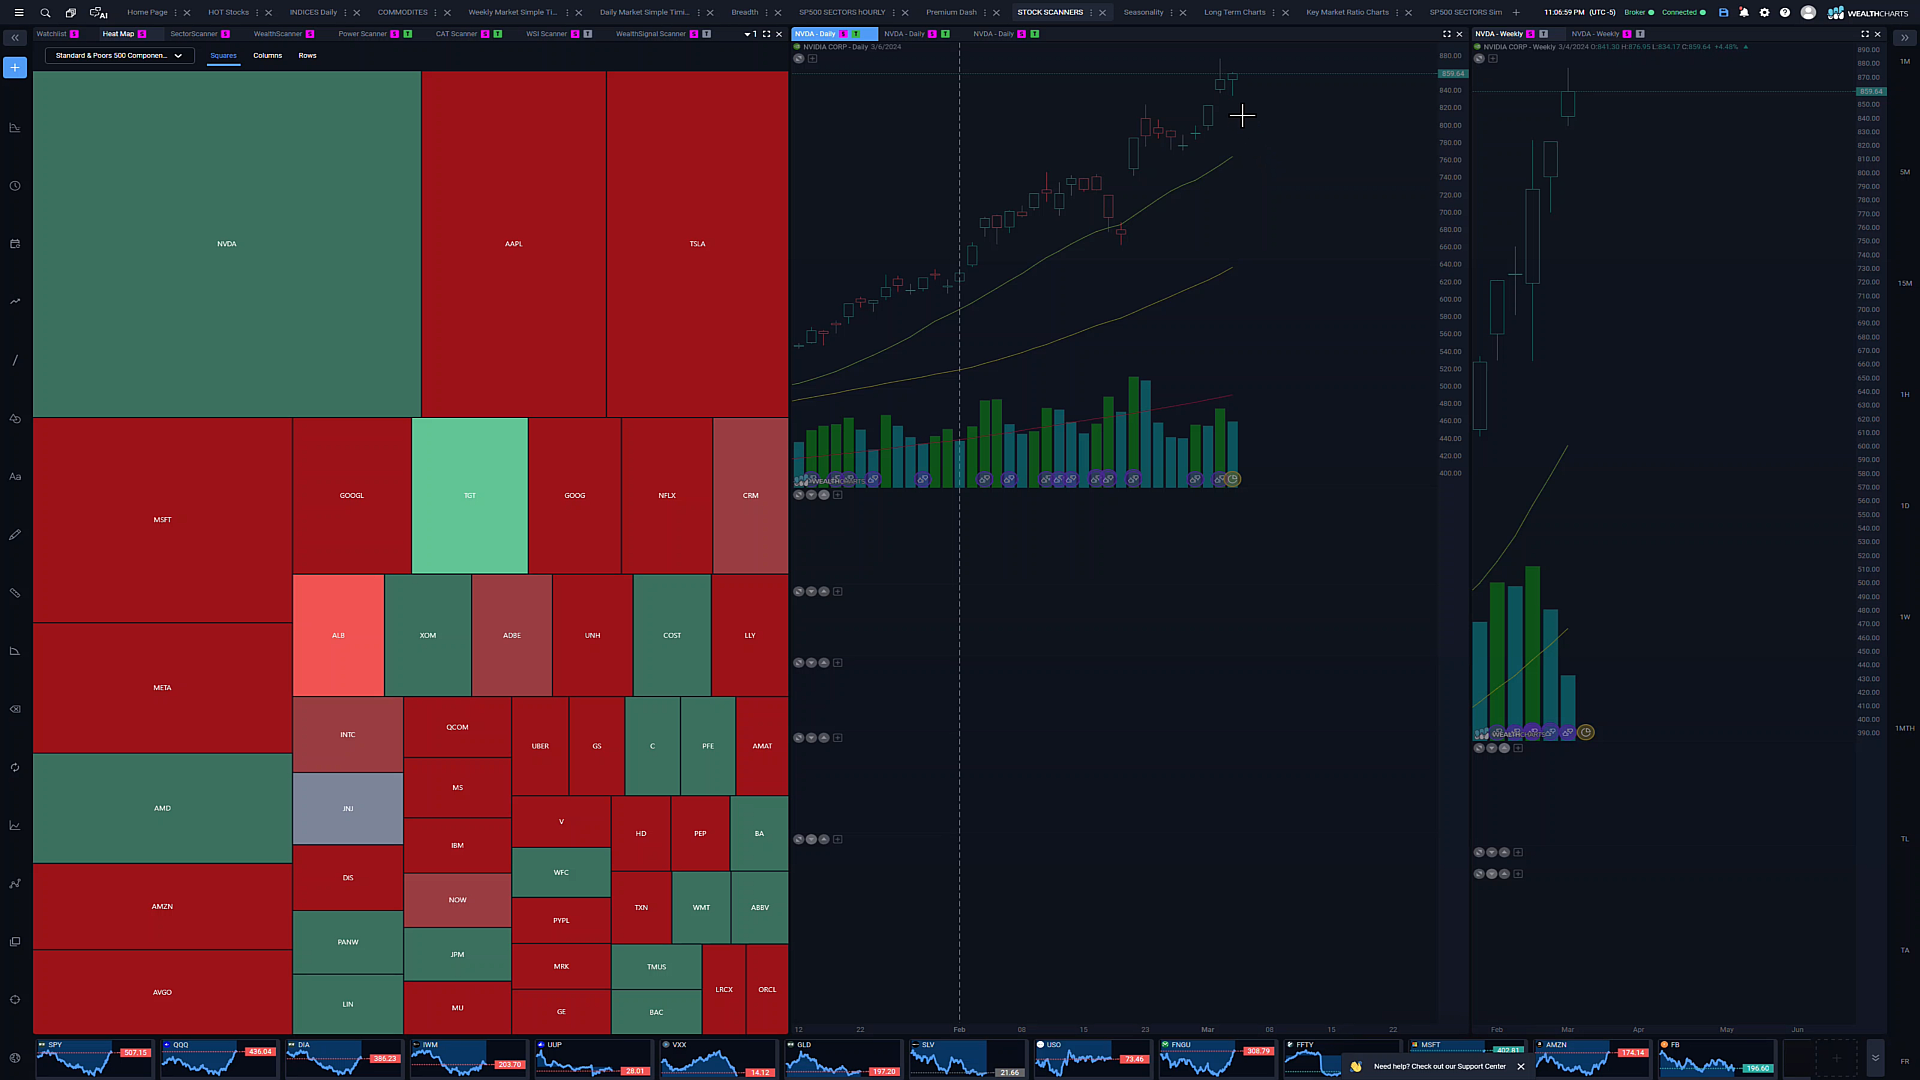Viewport: 1920px width, 1080px height.
Task: Open the SectorScanner panel tab
Action: (193, 34)
